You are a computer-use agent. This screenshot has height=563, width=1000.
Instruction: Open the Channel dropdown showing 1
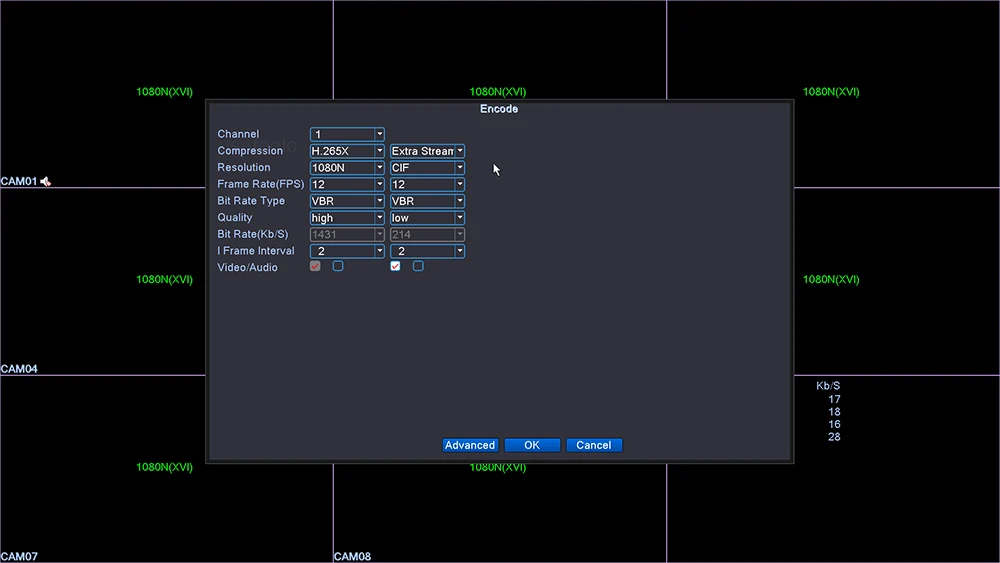coord(347,134)
